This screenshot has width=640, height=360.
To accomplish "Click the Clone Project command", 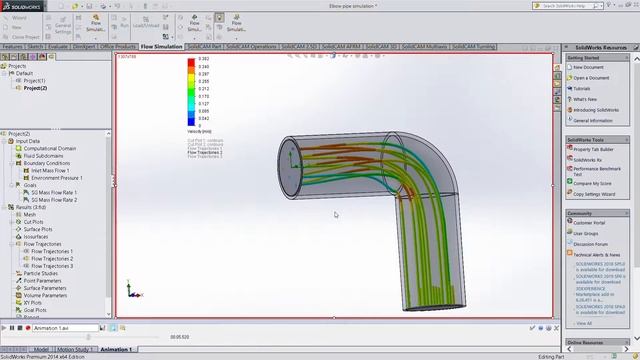I will tap(21, 37).
